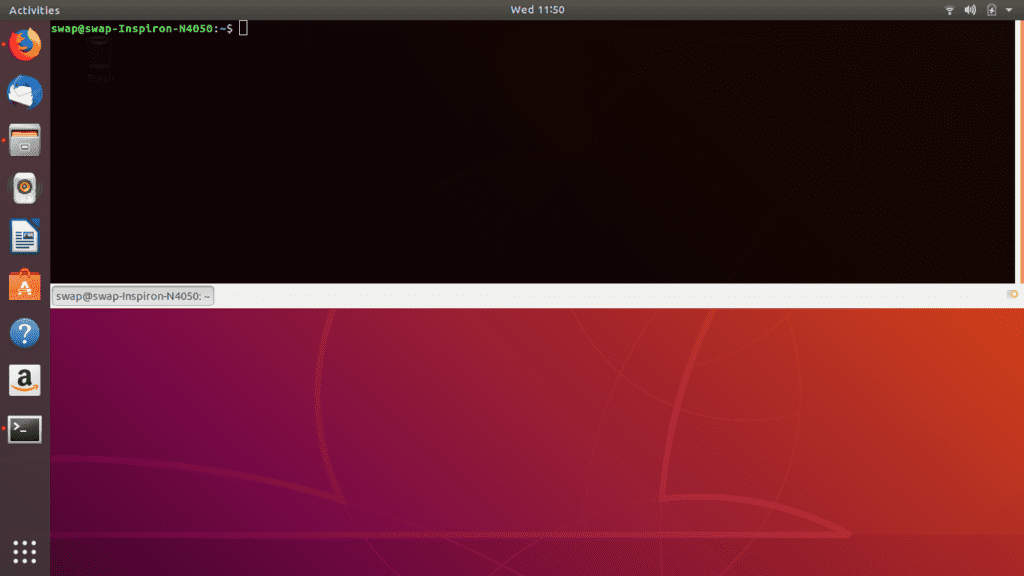
Task: Click the Trash icon on the desktop
Action: click(97, 65)
